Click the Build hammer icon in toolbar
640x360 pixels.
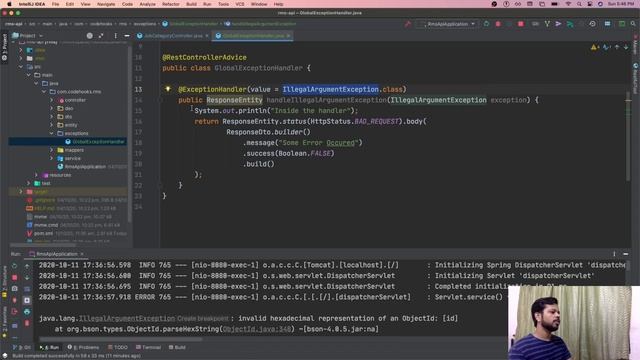[x=407, y=24]
